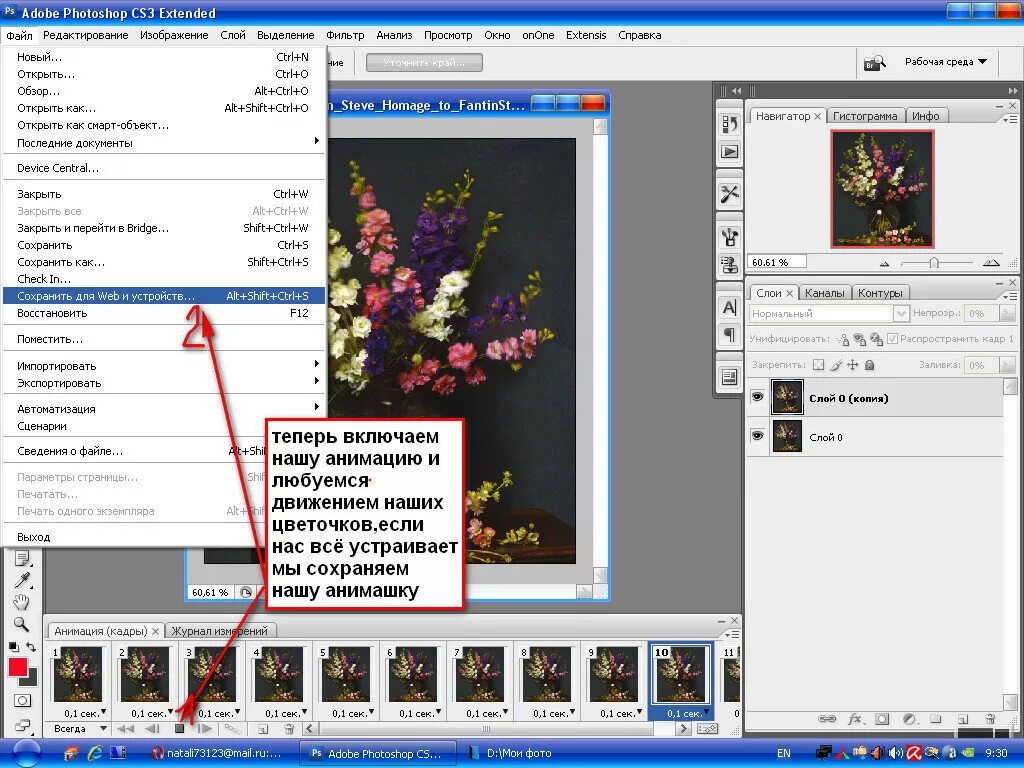Image resolution: width=1024 pixels, height=768 pixels.
Task: Open the Actions panel icon in the dock
Action: click(x=729, y=152)
